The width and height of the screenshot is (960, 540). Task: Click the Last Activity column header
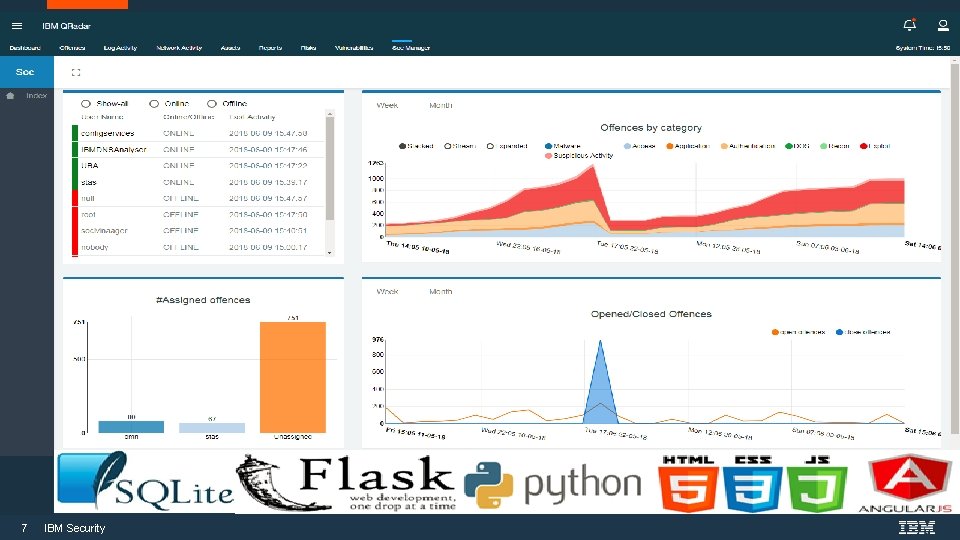click(x=252, y=117)
